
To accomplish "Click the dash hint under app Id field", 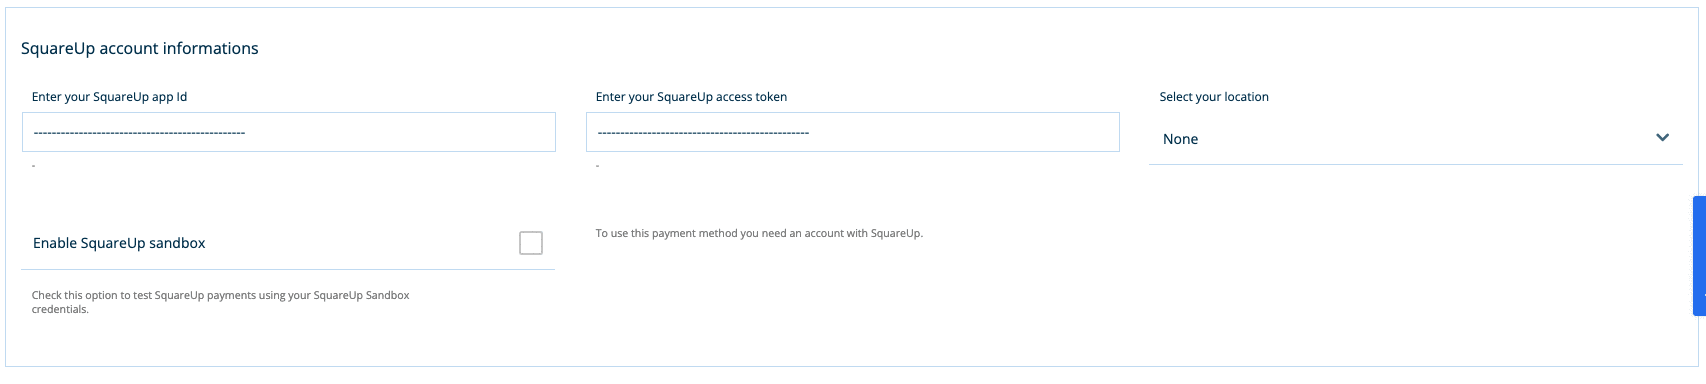I will 34,165.
